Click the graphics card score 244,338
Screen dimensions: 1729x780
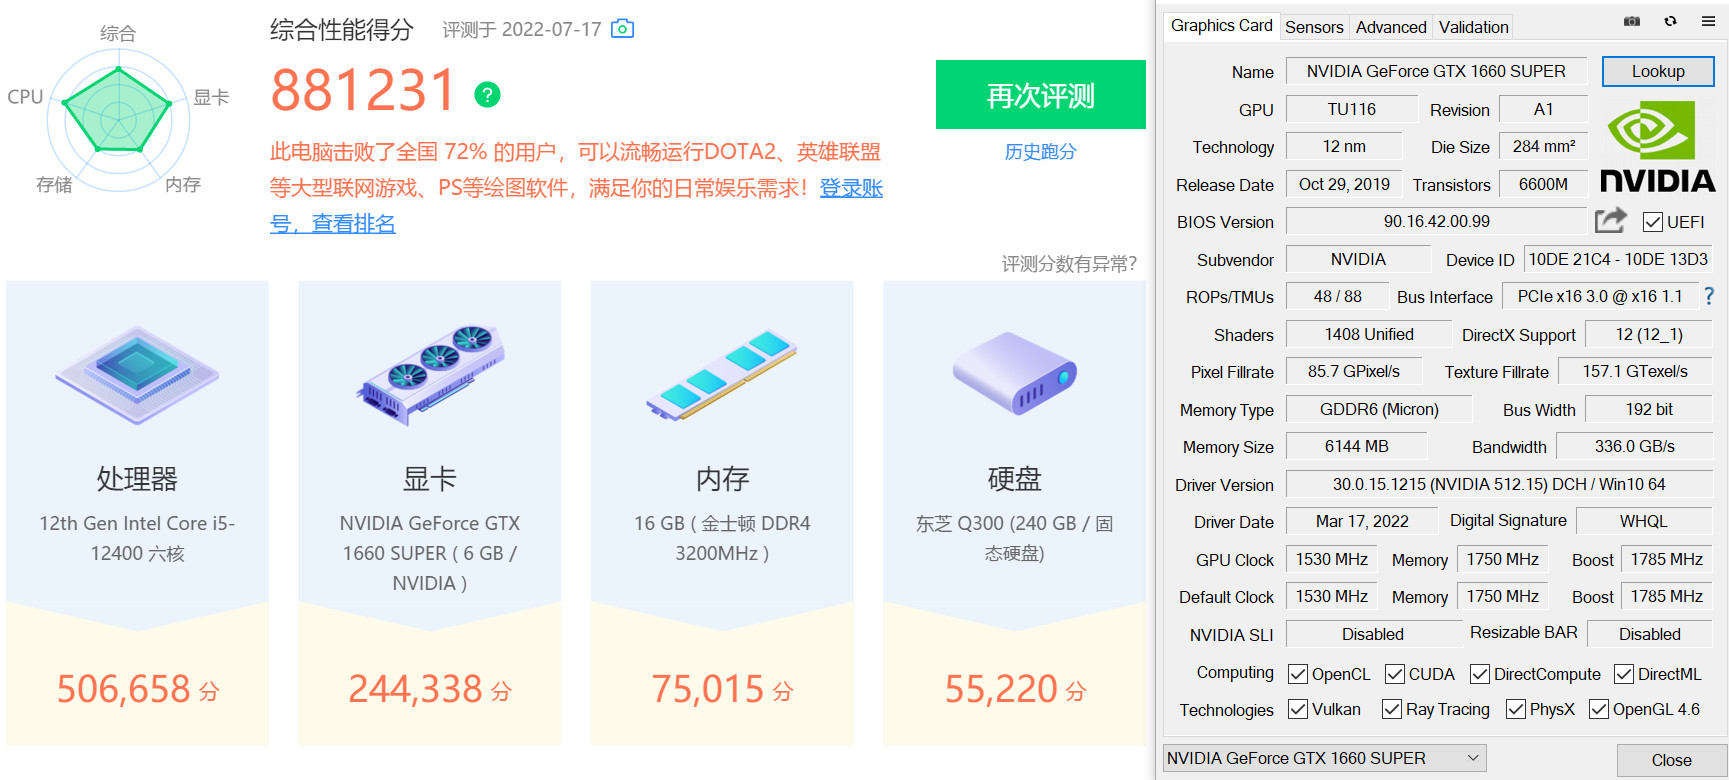pyautogui.click(x=415, y=689)
